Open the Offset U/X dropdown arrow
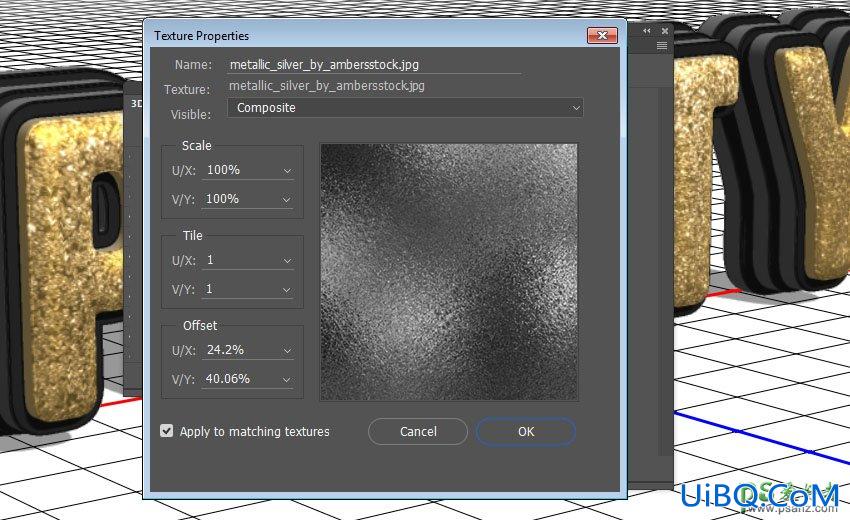The height and width of the screenshot is (520, 850). pyautogui.click(x=287, y=351)
